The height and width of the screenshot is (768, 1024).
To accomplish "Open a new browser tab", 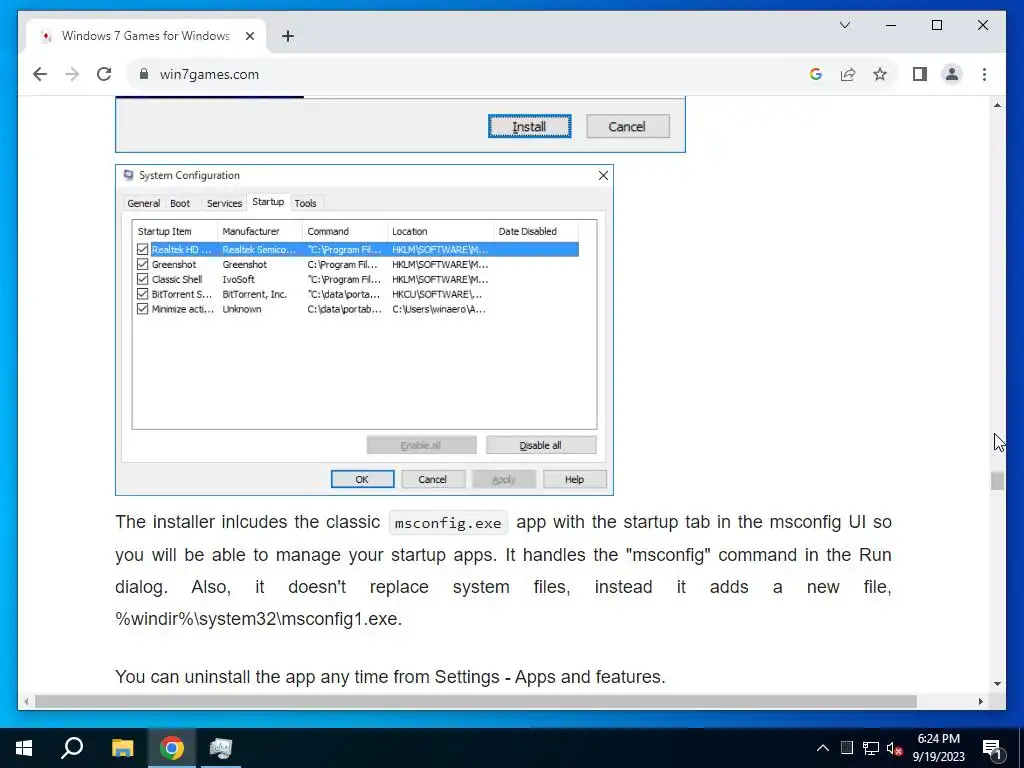I will pos(288,36).
